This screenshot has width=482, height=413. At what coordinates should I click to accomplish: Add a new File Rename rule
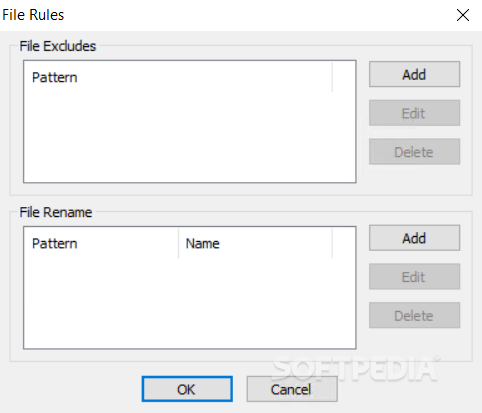click(x=414, y=238)
